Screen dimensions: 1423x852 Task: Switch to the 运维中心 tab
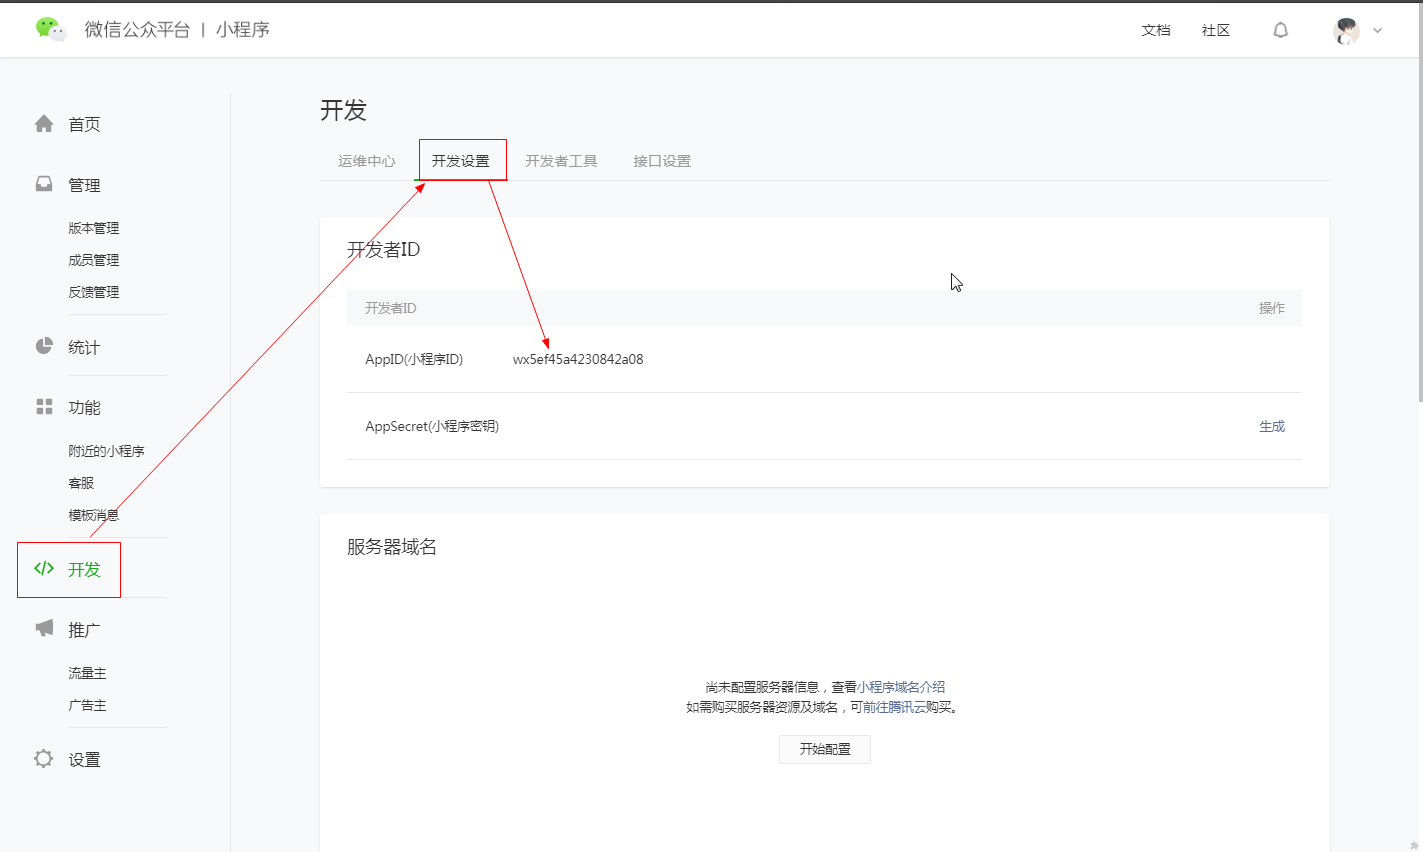366,160
